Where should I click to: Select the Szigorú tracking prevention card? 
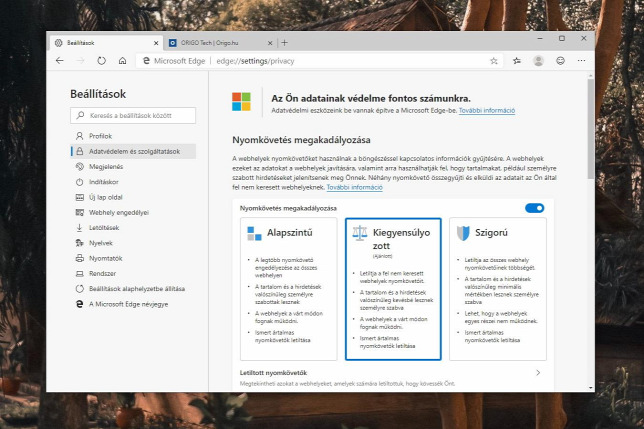click(498, 289)
